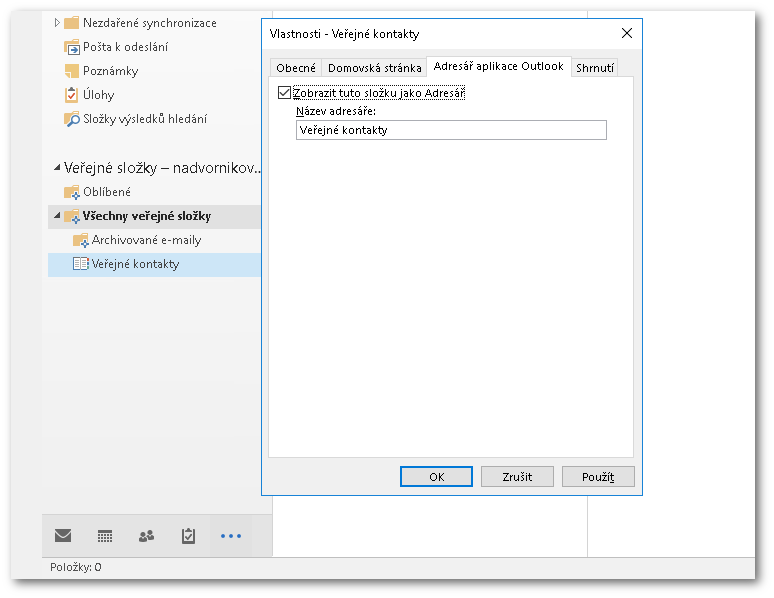Switch to Calendar view icon

pos(105,536)
